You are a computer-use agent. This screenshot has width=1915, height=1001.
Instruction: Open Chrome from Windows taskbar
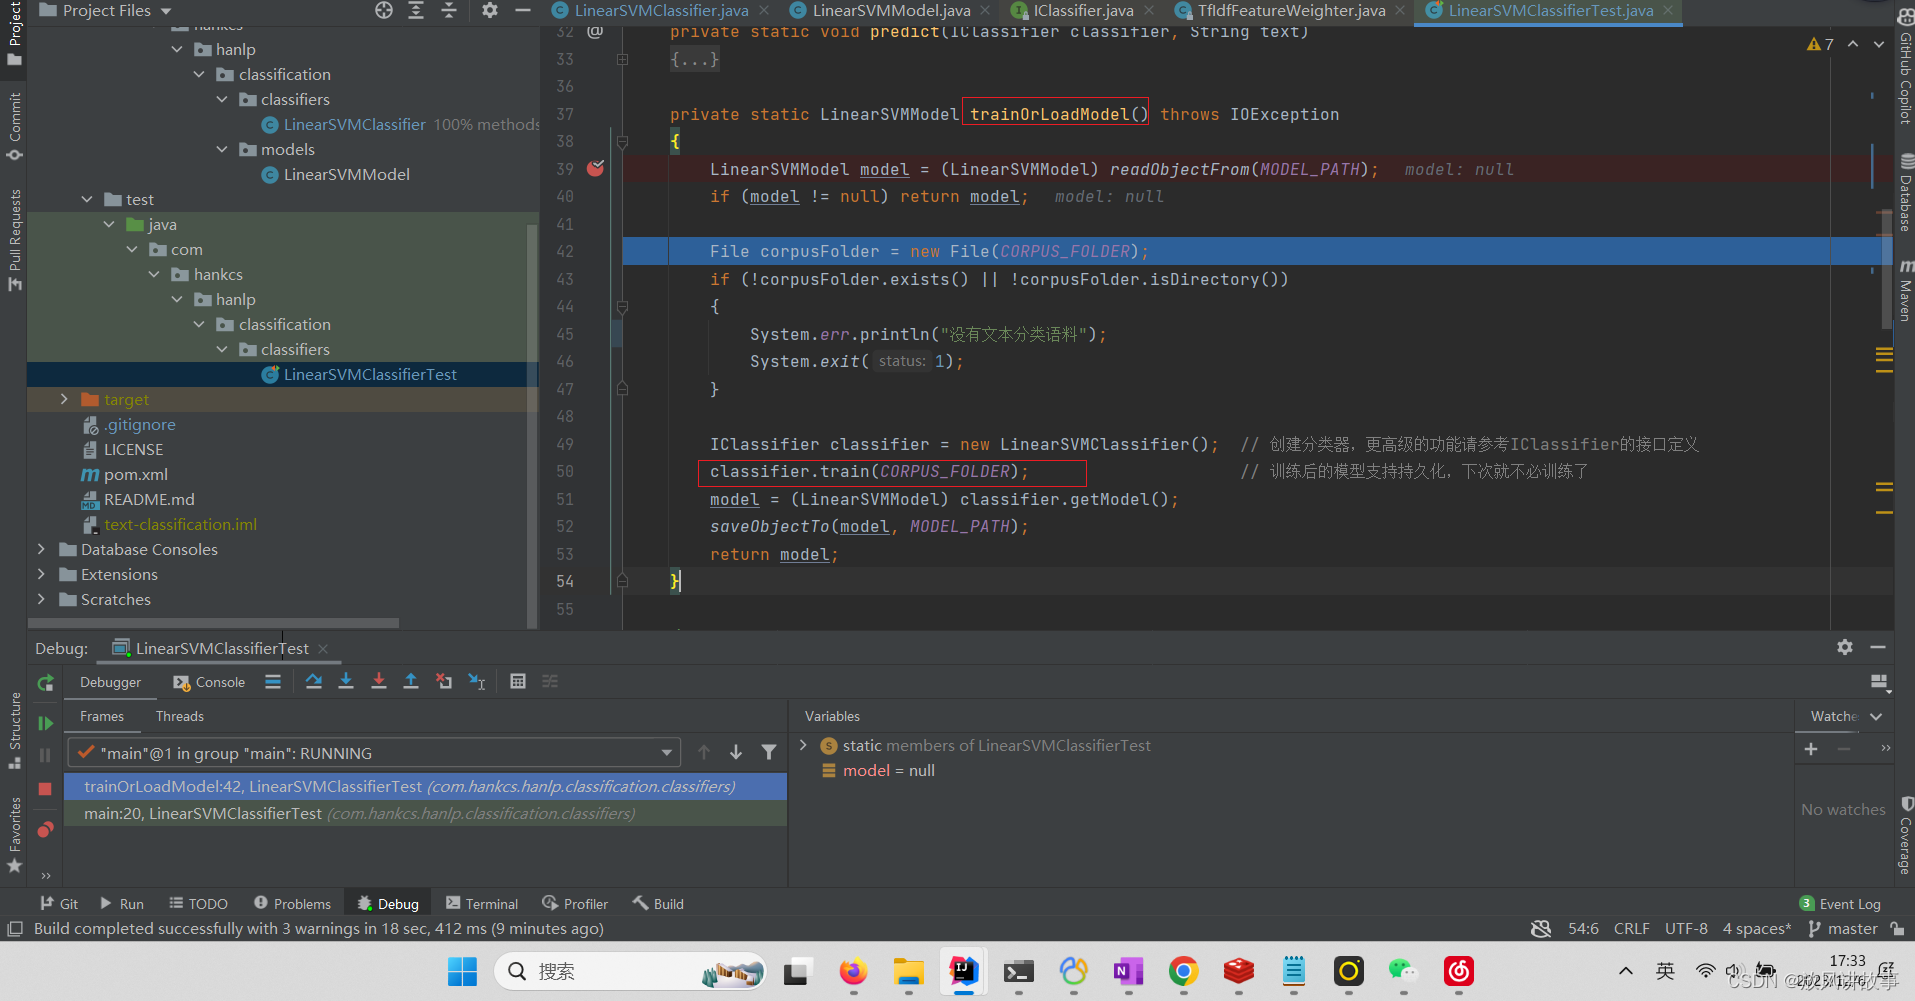1183,971
